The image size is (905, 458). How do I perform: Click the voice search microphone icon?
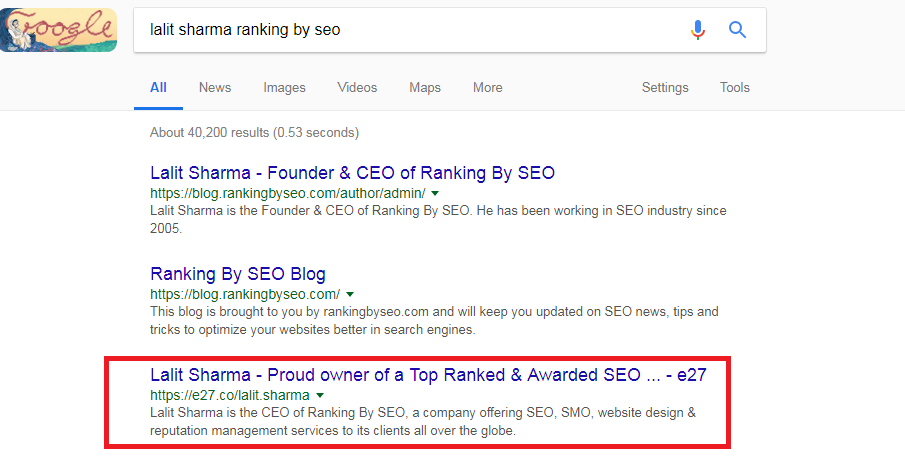pyautogui.click(x=698, y=29)
